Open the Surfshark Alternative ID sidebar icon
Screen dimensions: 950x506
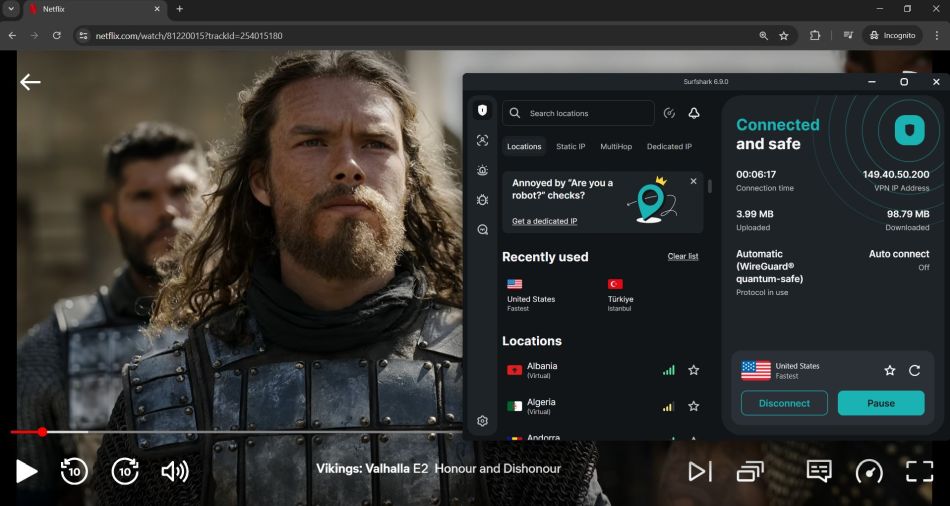[x=482, y=141]
